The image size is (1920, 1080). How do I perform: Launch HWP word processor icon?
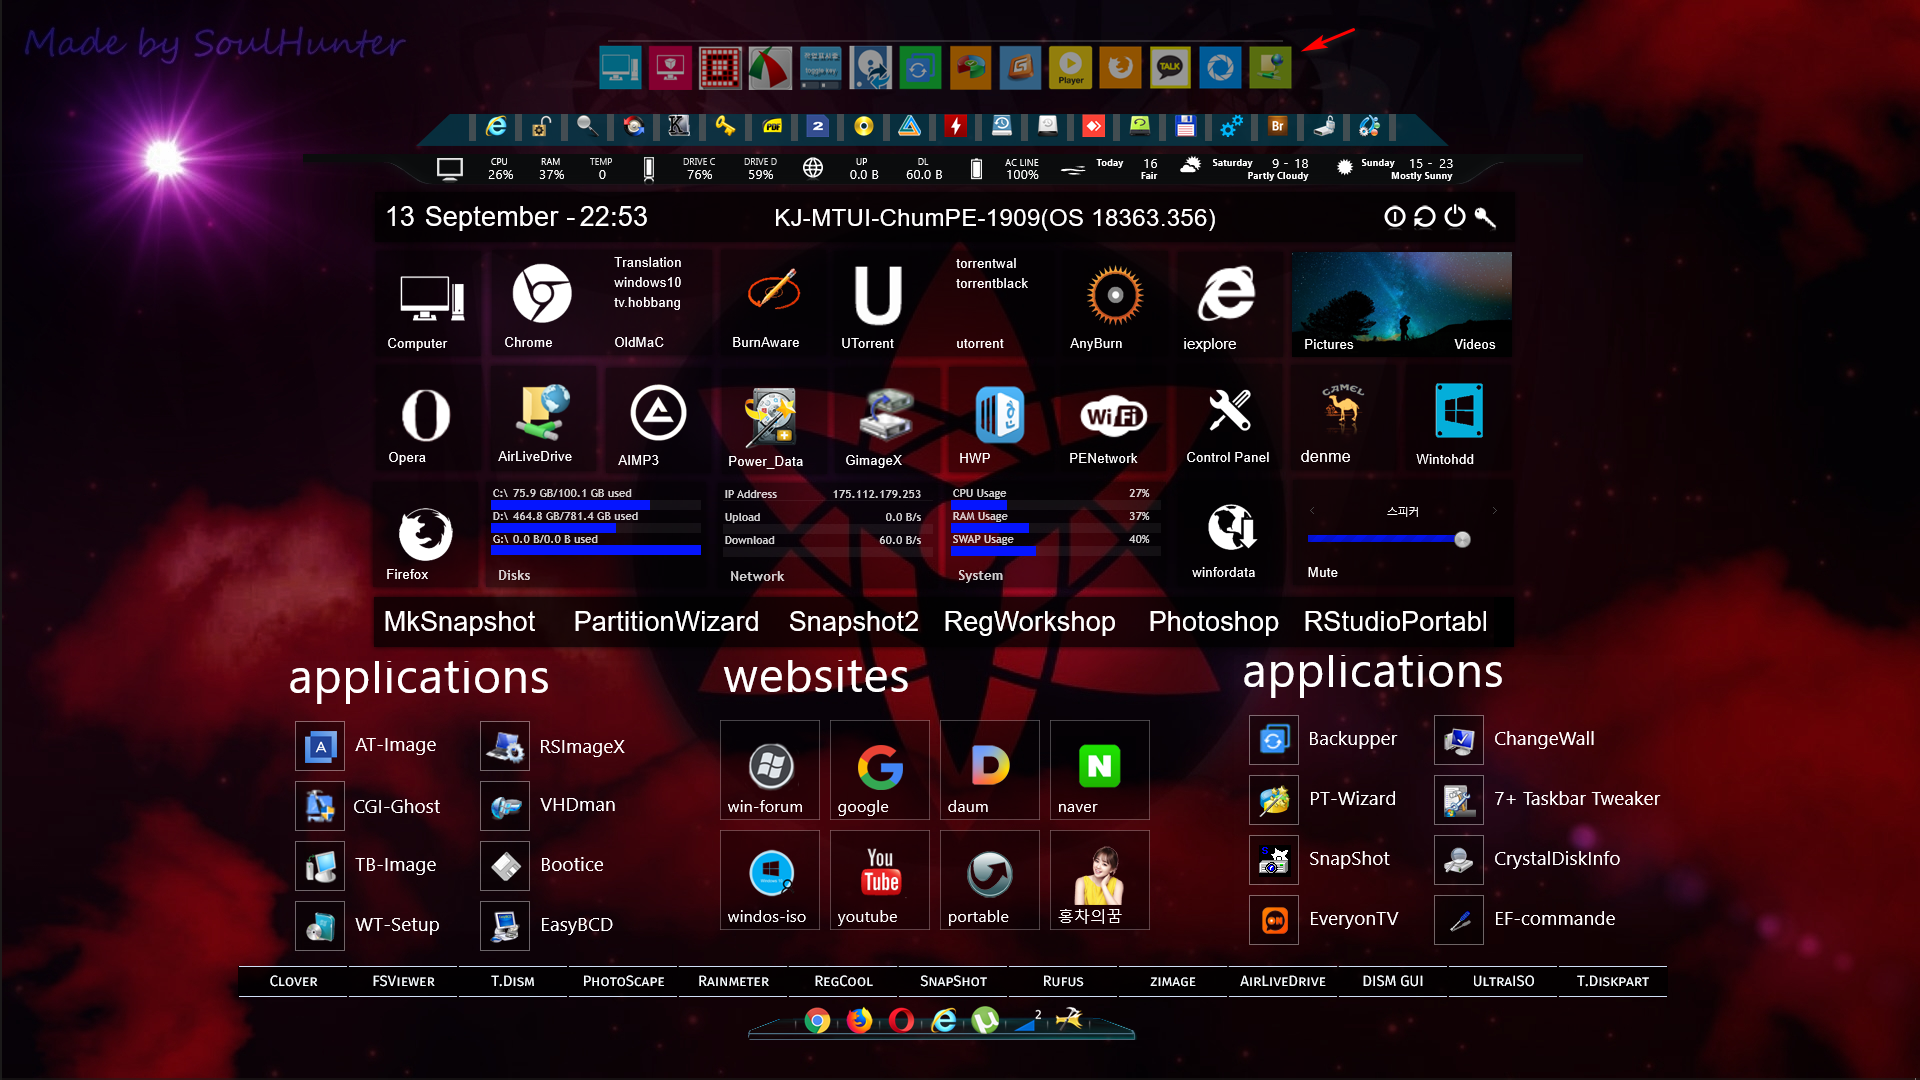click(x=999, y=414)
